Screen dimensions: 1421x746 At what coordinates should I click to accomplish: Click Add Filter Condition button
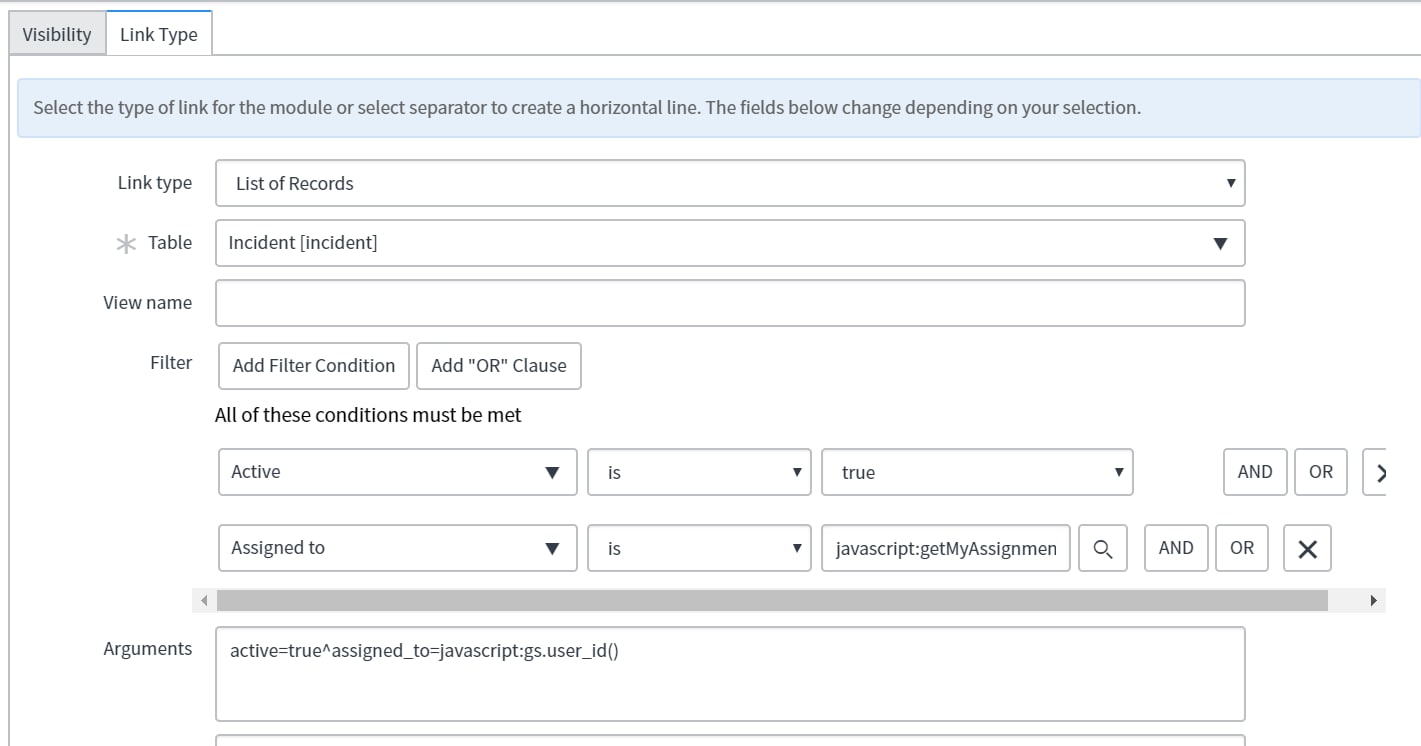pyautogui.click(x=314, y=365)
